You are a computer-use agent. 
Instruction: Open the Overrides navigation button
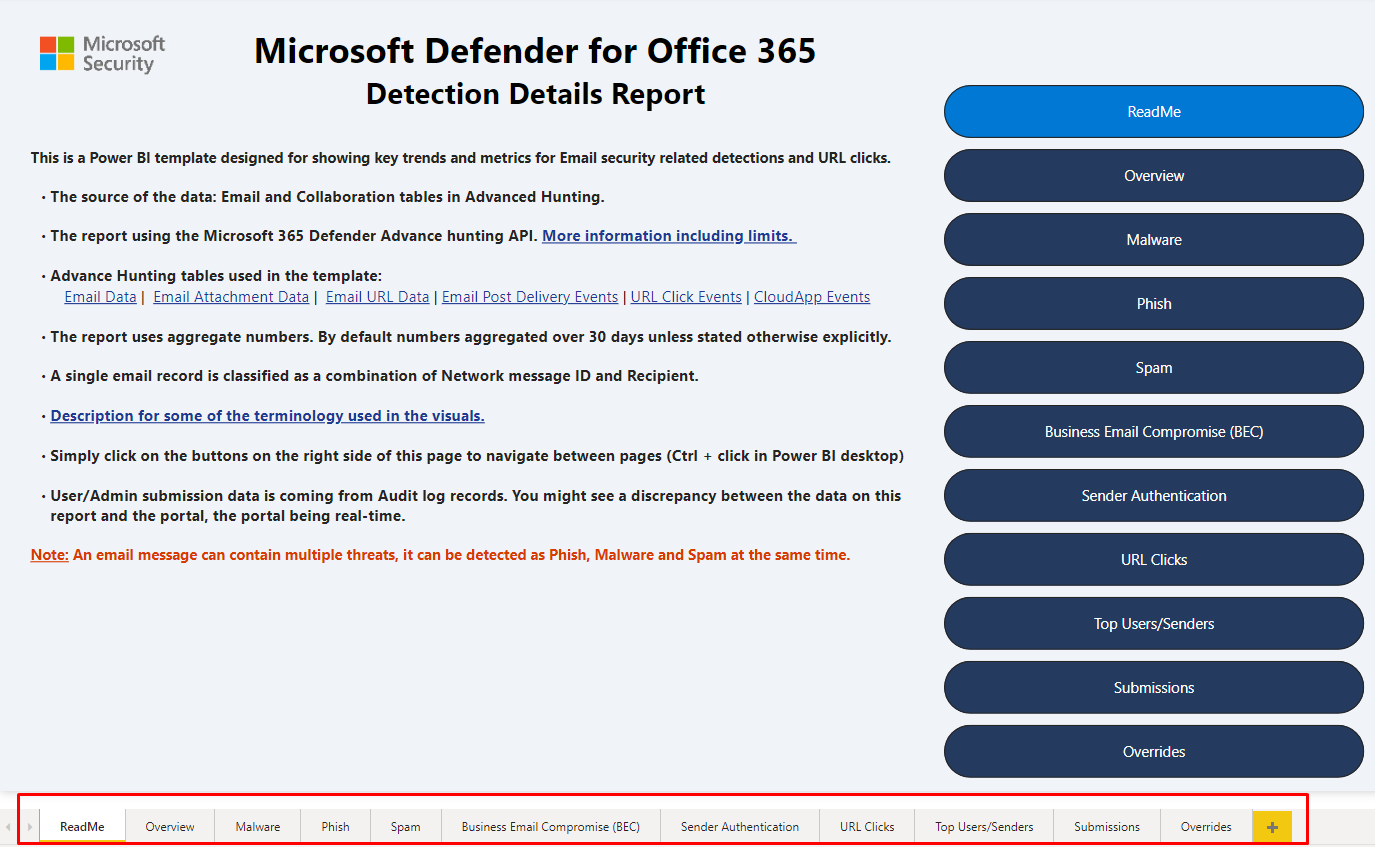pos(1153,752)
